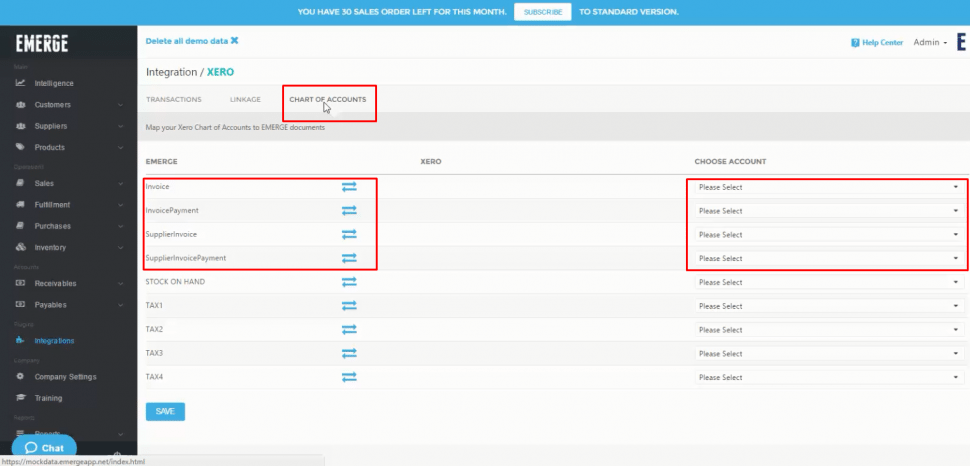The image size is (970, 466).
Task: Click the Customers people icon
Action: pos(20,105)
